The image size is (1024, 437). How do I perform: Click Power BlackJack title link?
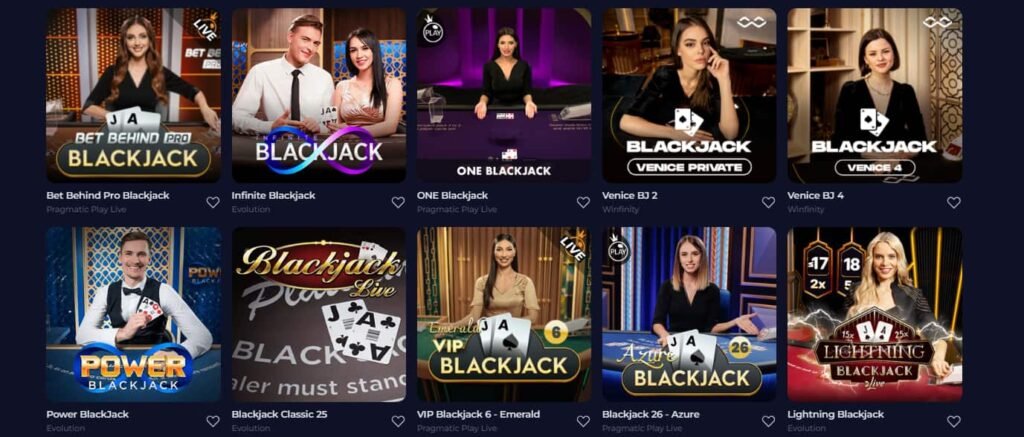click(x=88, y=414)
